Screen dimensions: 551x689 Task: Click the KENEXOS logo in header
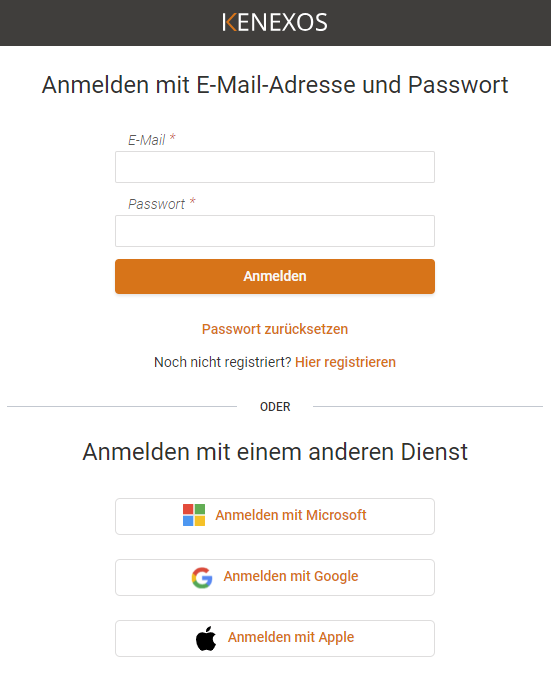[275, 22]
